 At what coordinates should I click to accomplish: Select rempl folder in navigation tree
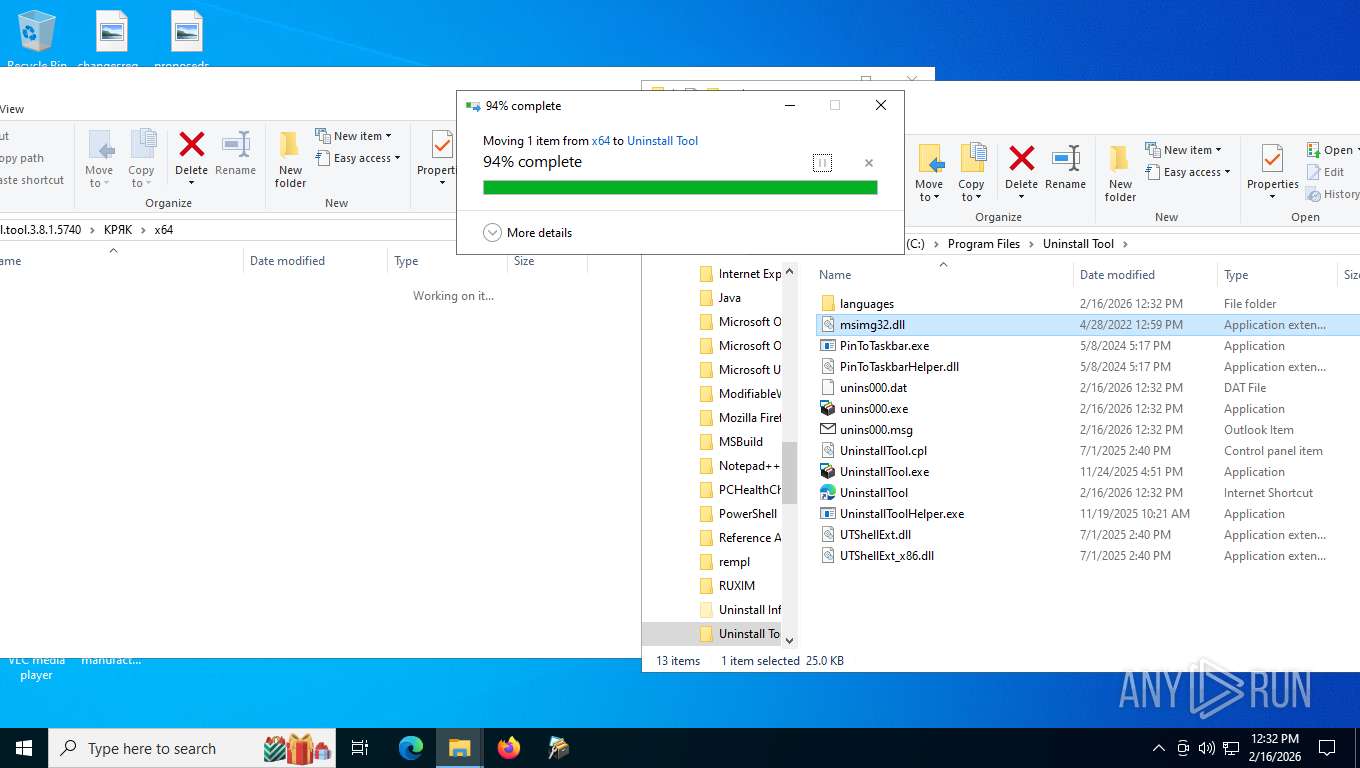point(734,562)
